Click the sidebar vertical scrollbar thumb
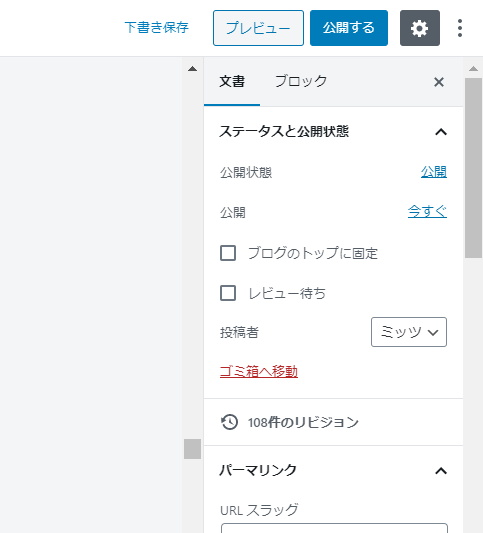This screenshot has width=483, height=533. 473,168
